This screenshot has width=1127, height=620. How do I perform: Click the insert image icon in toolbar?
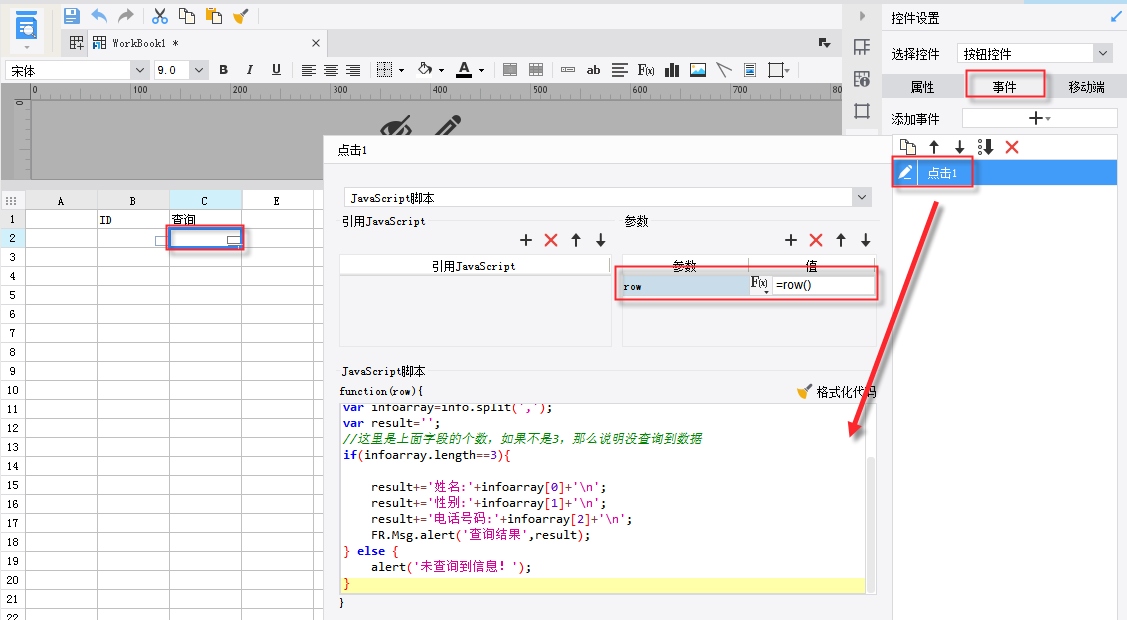coord(698,70)
